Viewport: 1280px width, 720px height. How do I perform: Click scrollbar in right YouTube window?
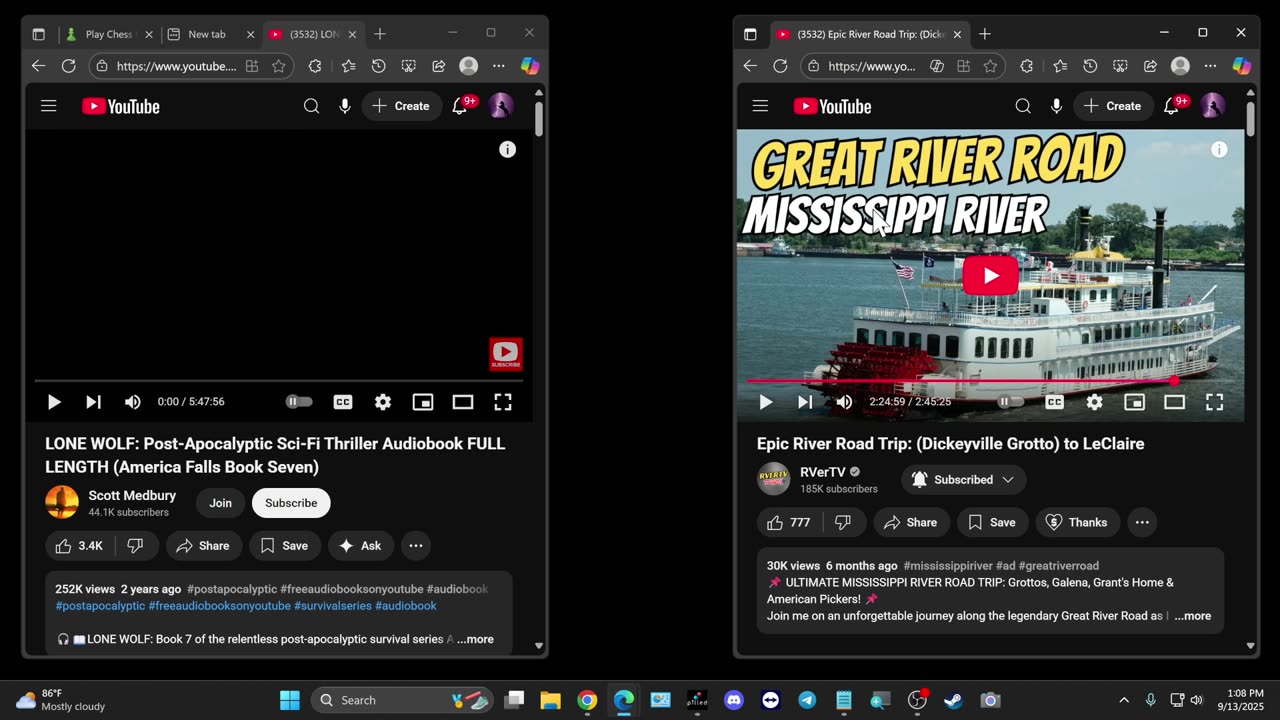pos(1250,118)
